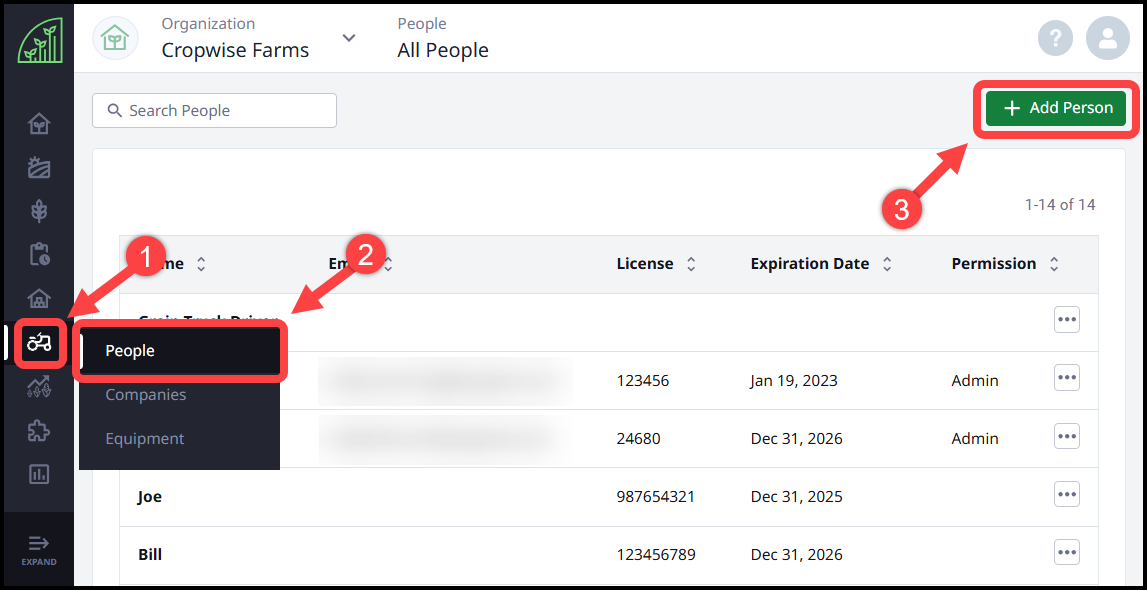Choose Companies in the flyout menu
The width and height of the screenshot is (1147, 590).
click(146, 395)
